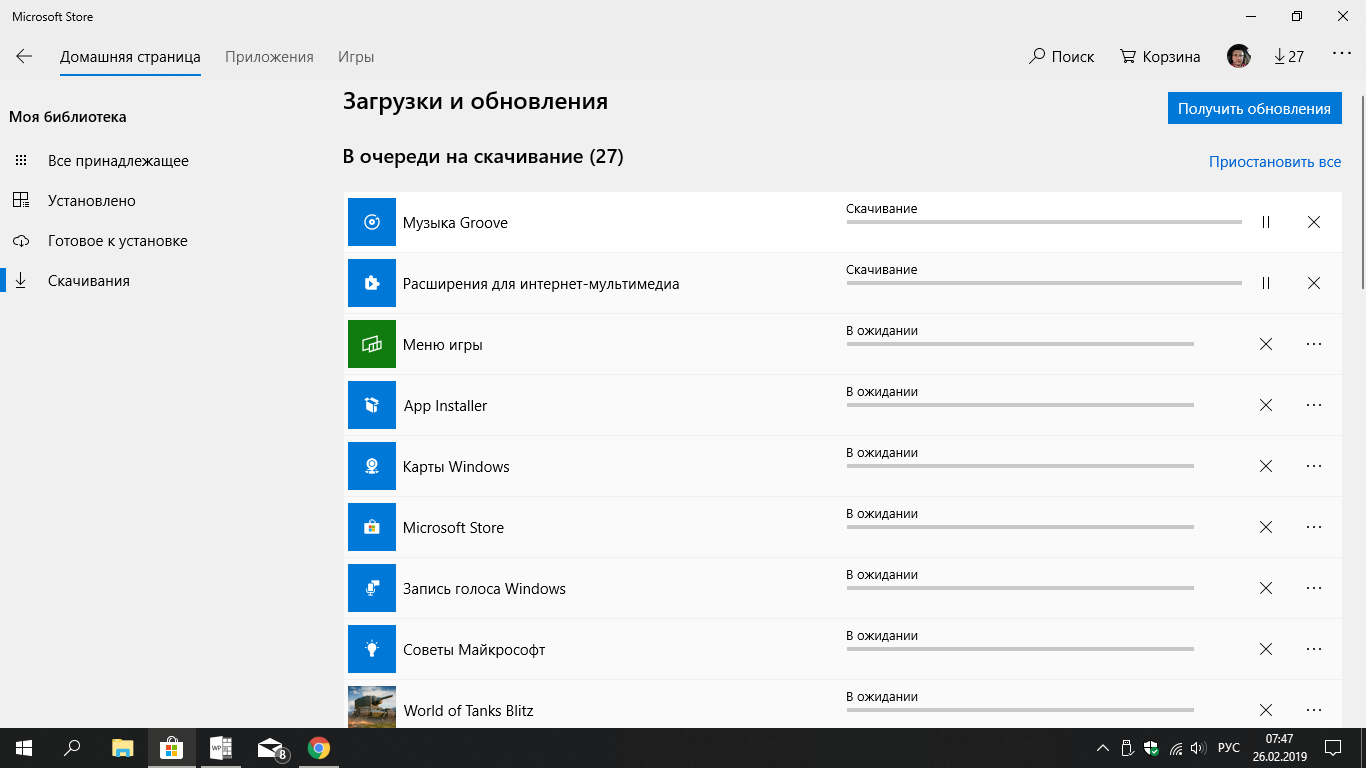Screen dimensions: 1366x768
Task: Click the App Installer progress bar
Action: pyautogui.click(x=1020, y=405)
